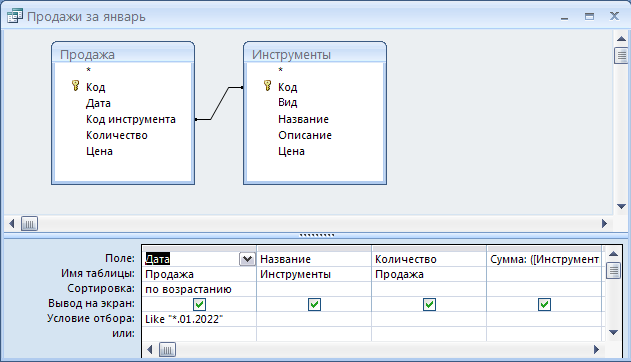
Task: Uncheck display checkbox for Количество column
Action: [429, 304]
